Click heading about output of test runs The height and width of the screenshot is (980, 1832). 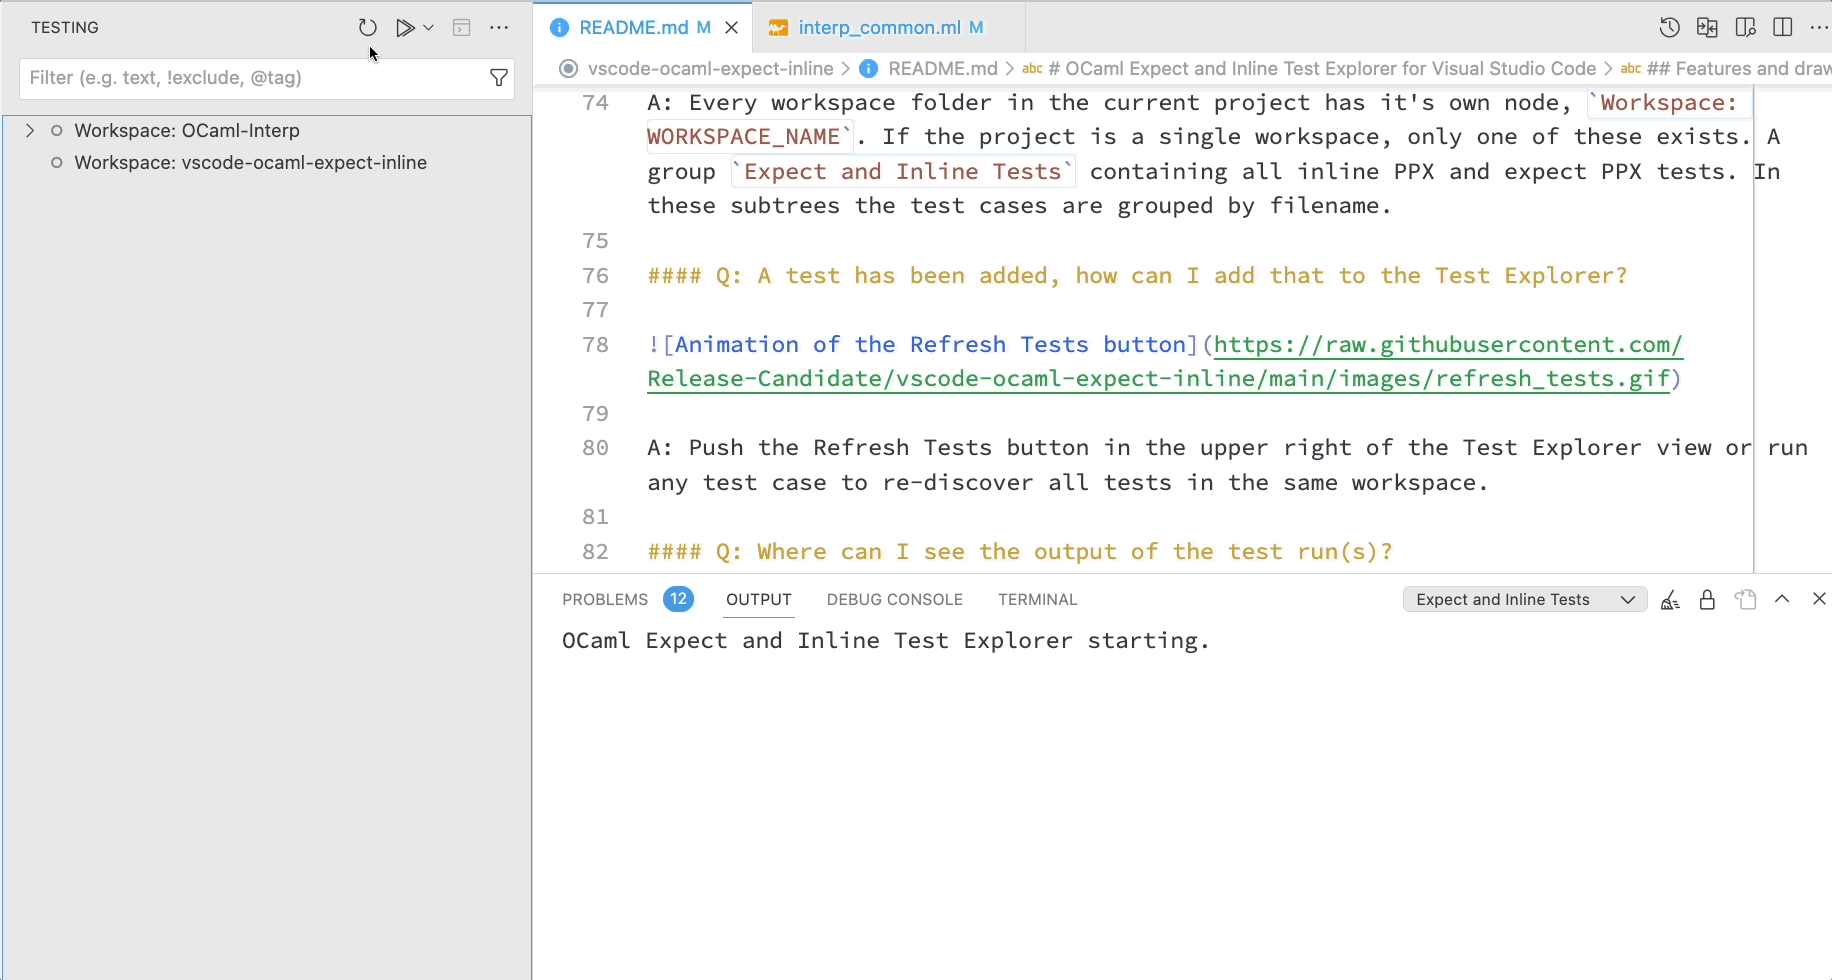click(1020, 552)
